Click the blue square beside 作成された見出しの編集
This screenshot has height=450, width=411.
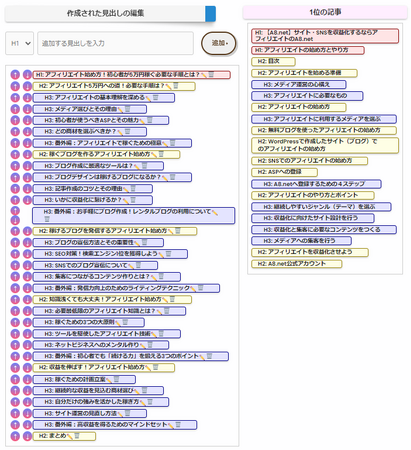point(210,13)
